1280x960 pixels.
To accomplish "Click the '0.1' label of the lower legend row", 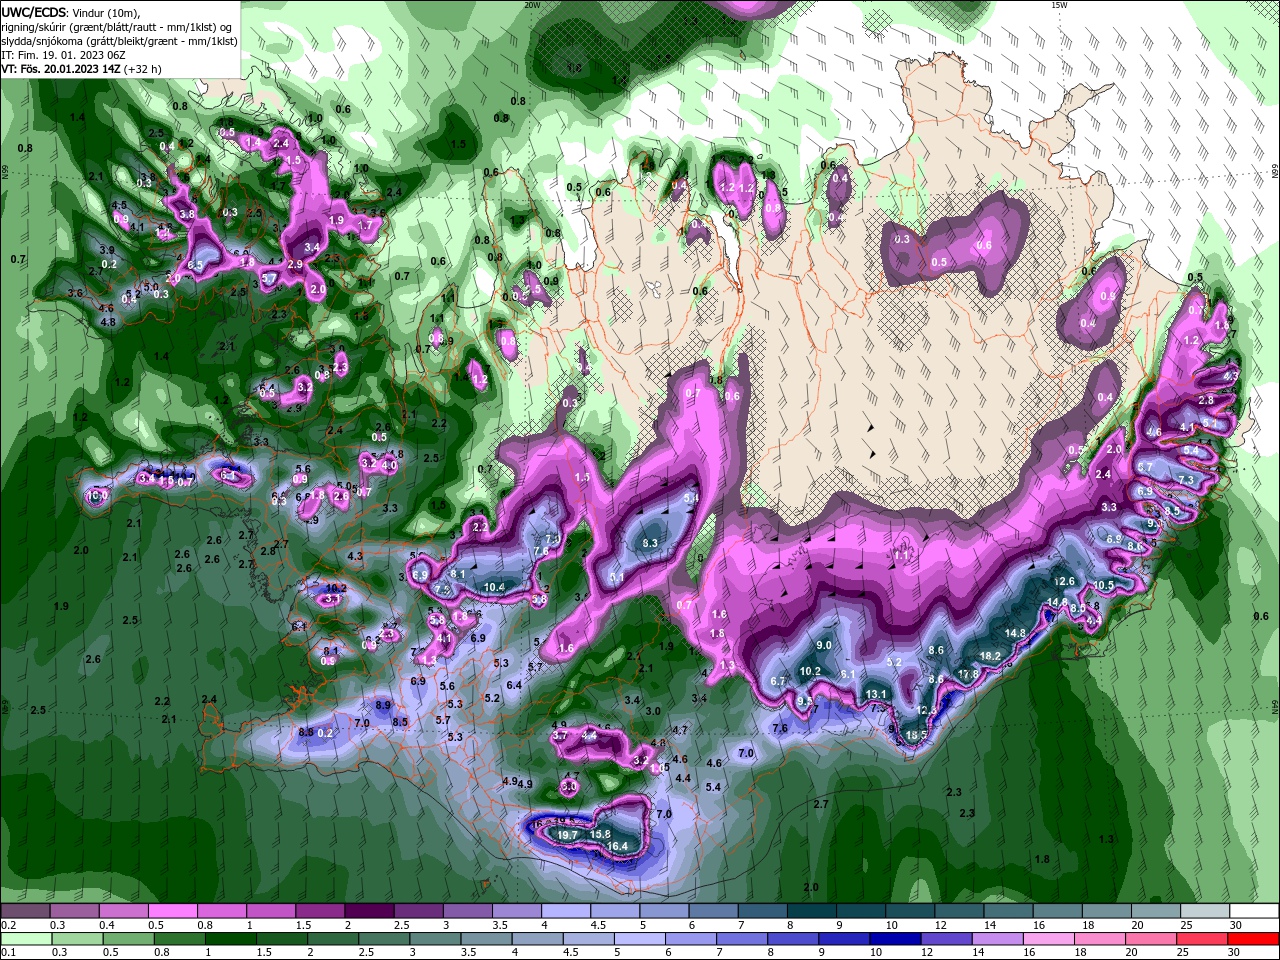I will [x=9, y=953].
